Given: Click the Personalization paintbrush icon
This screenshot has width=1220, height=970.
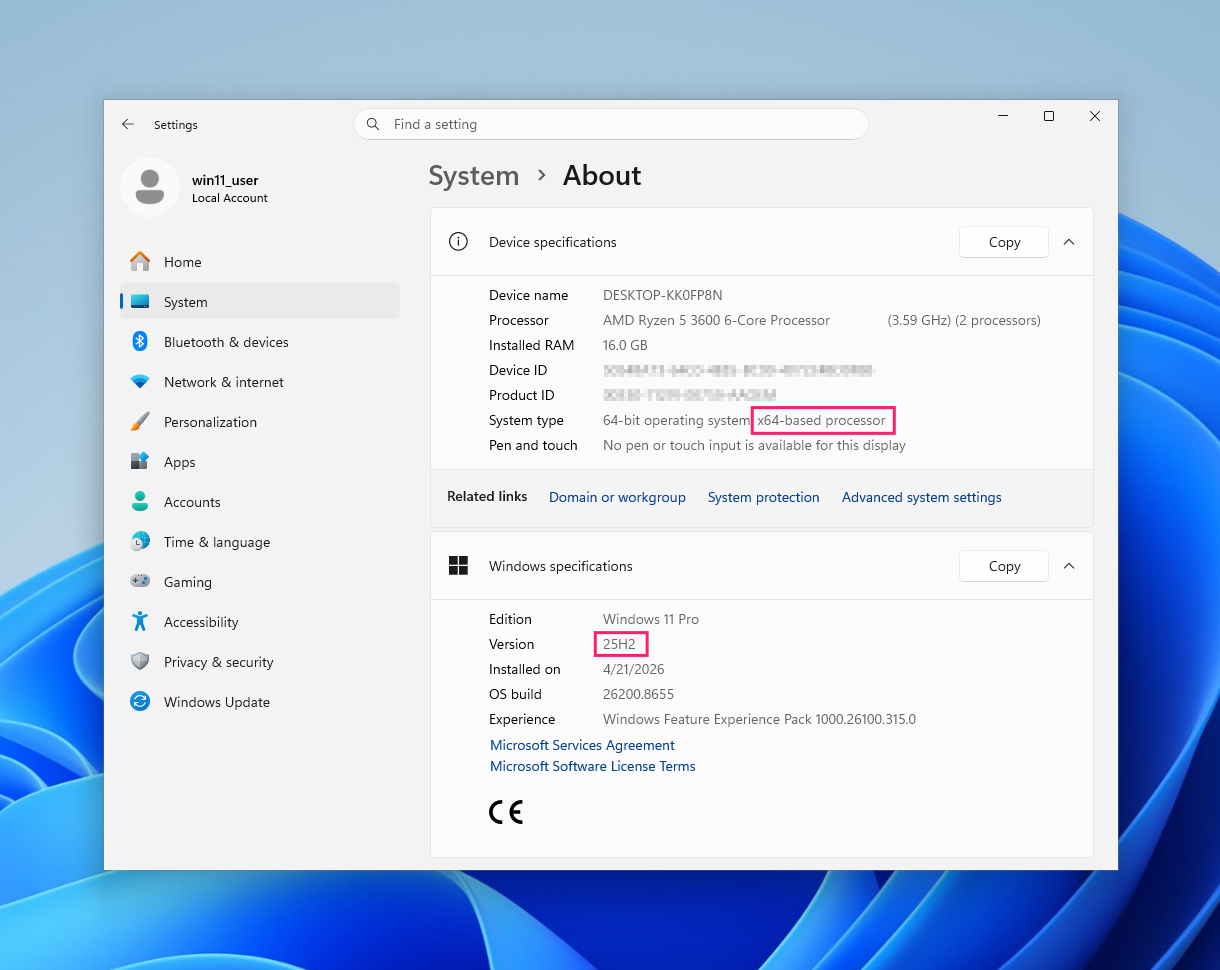Looking at the screenshot, I should pos(140,422).
